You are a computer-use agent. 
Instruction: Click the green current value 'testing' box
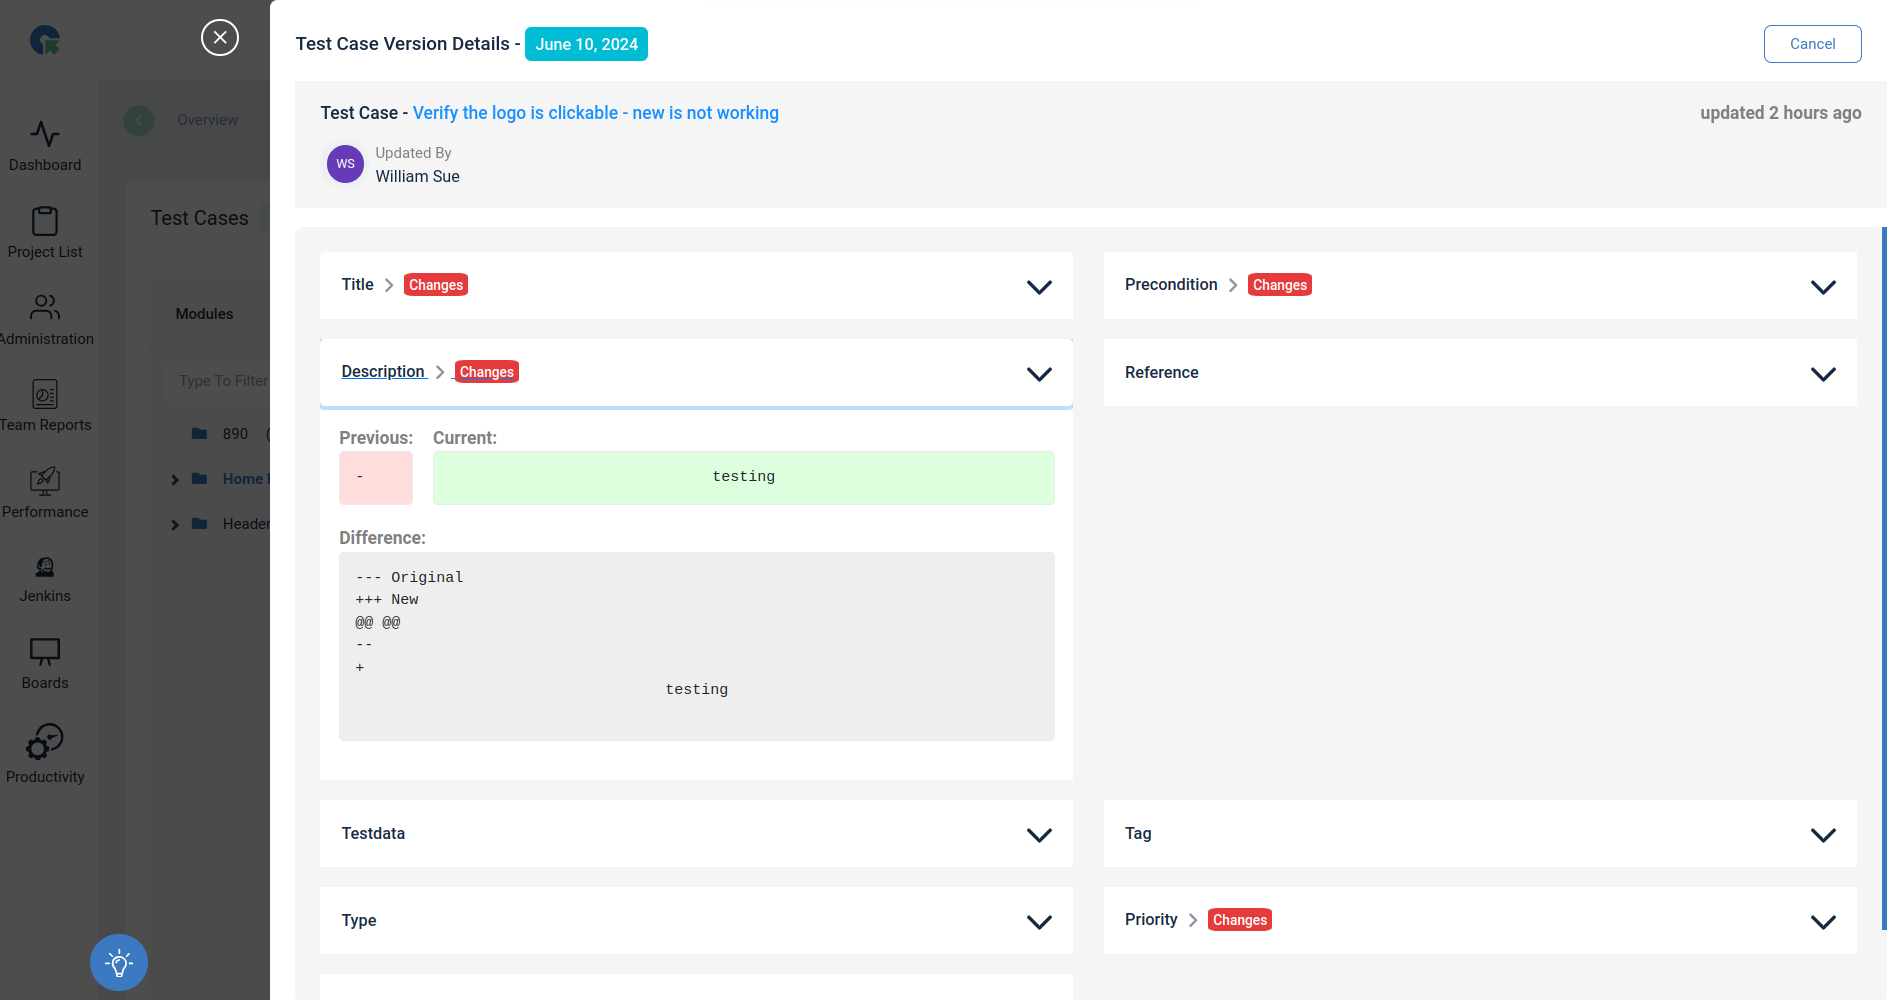(743, 478)
